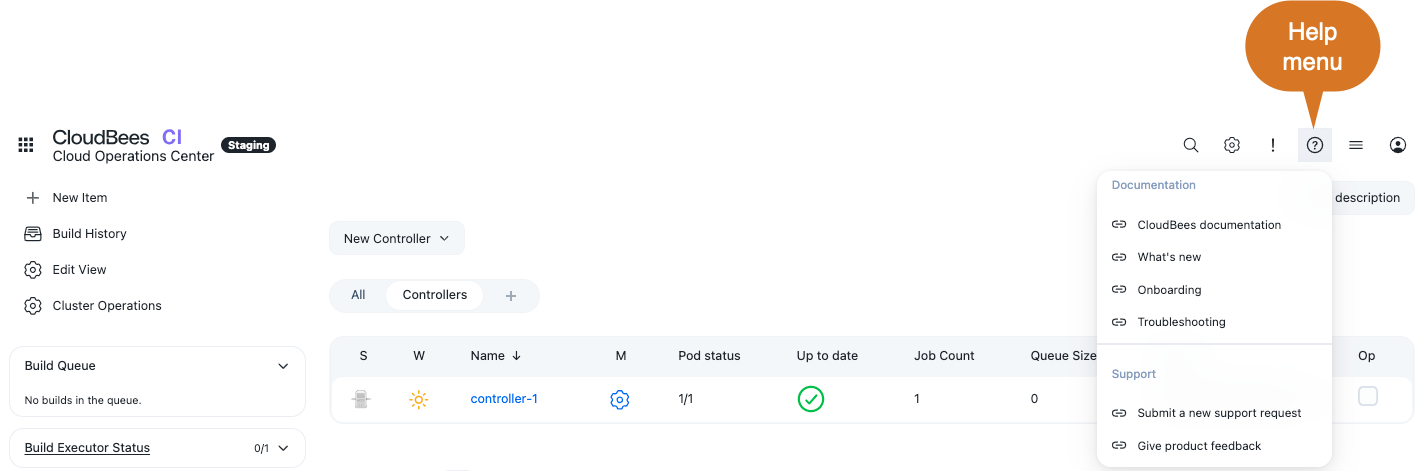Click the exclamation alerts icon

(x=1273, y=145)
